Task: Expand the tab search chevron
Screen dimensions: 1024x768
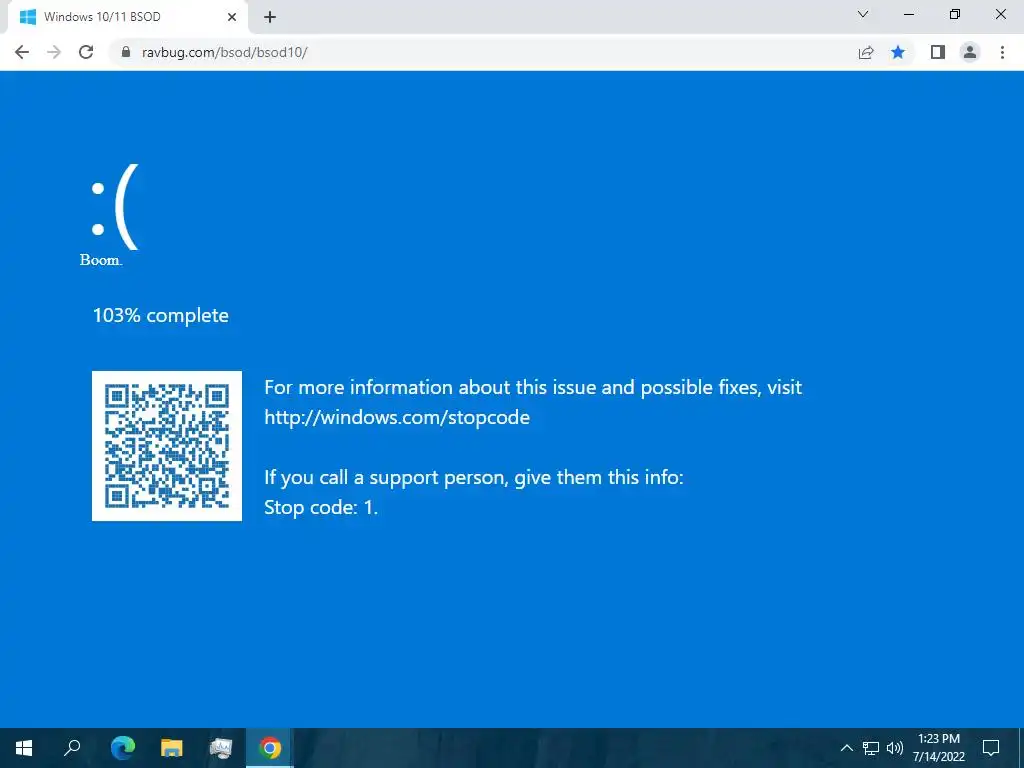Action: [x=863, y=14]
